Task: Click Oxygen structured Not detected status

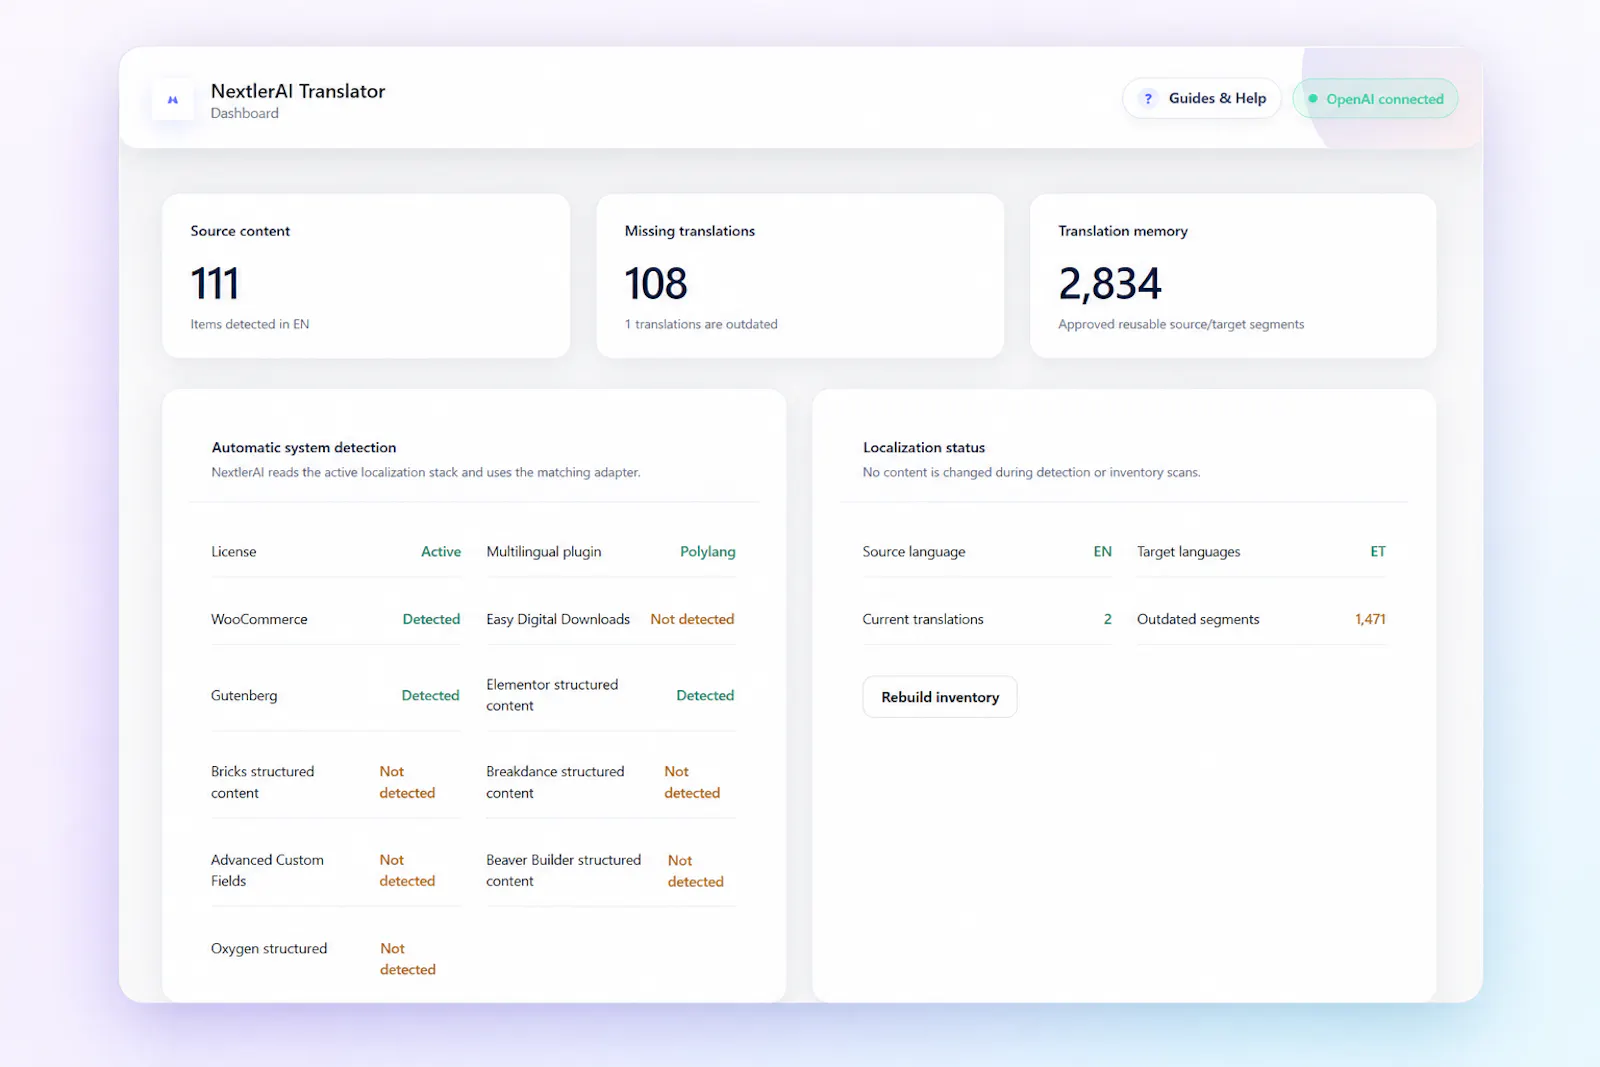Action: pos(408,959)
